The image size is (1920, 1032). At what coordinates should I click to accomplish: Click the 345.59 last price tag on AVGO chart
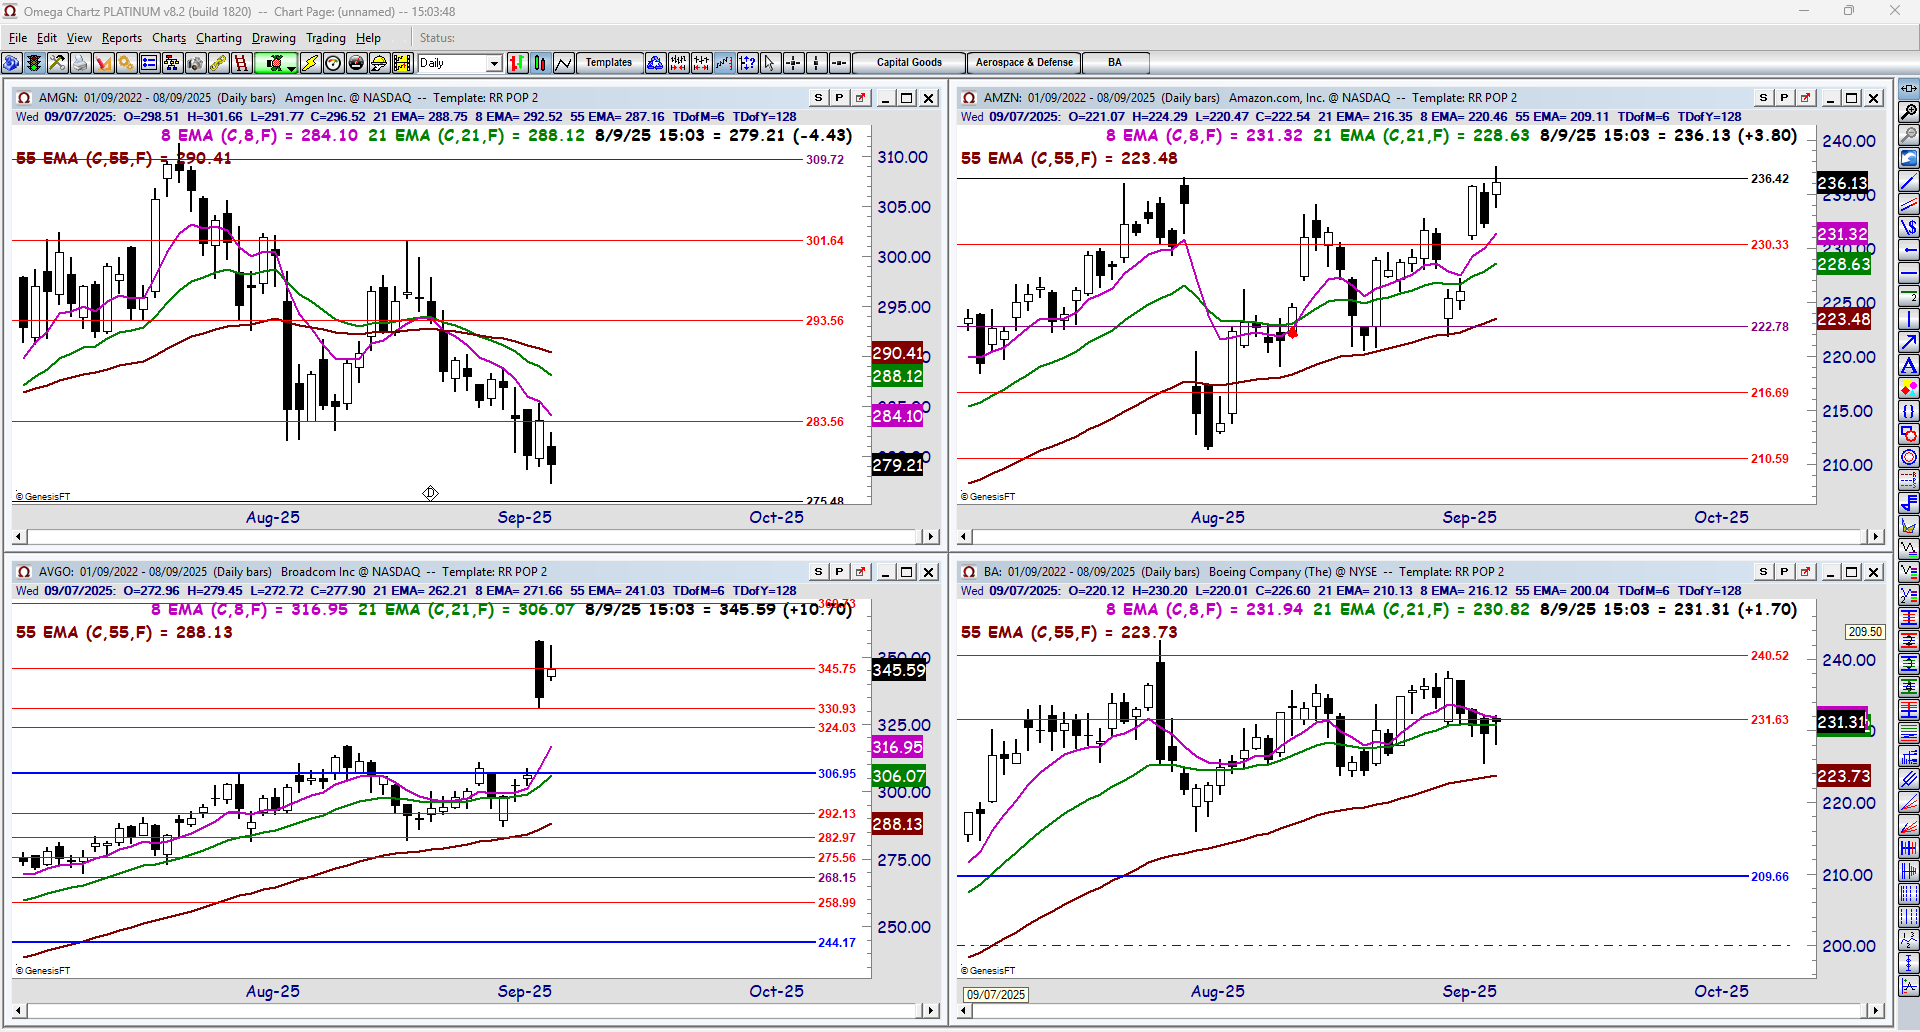coord(899,670)
